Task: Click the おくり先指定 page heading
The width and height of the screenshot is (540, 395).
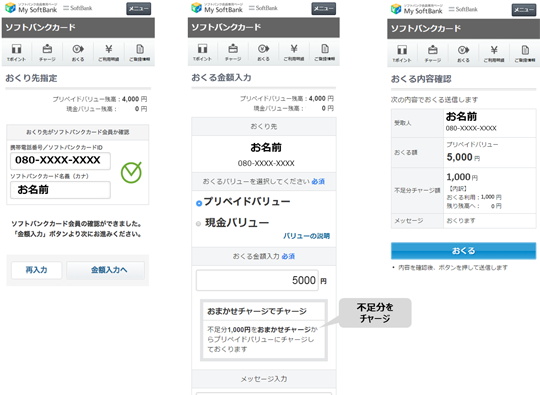Action: point(31,78)
